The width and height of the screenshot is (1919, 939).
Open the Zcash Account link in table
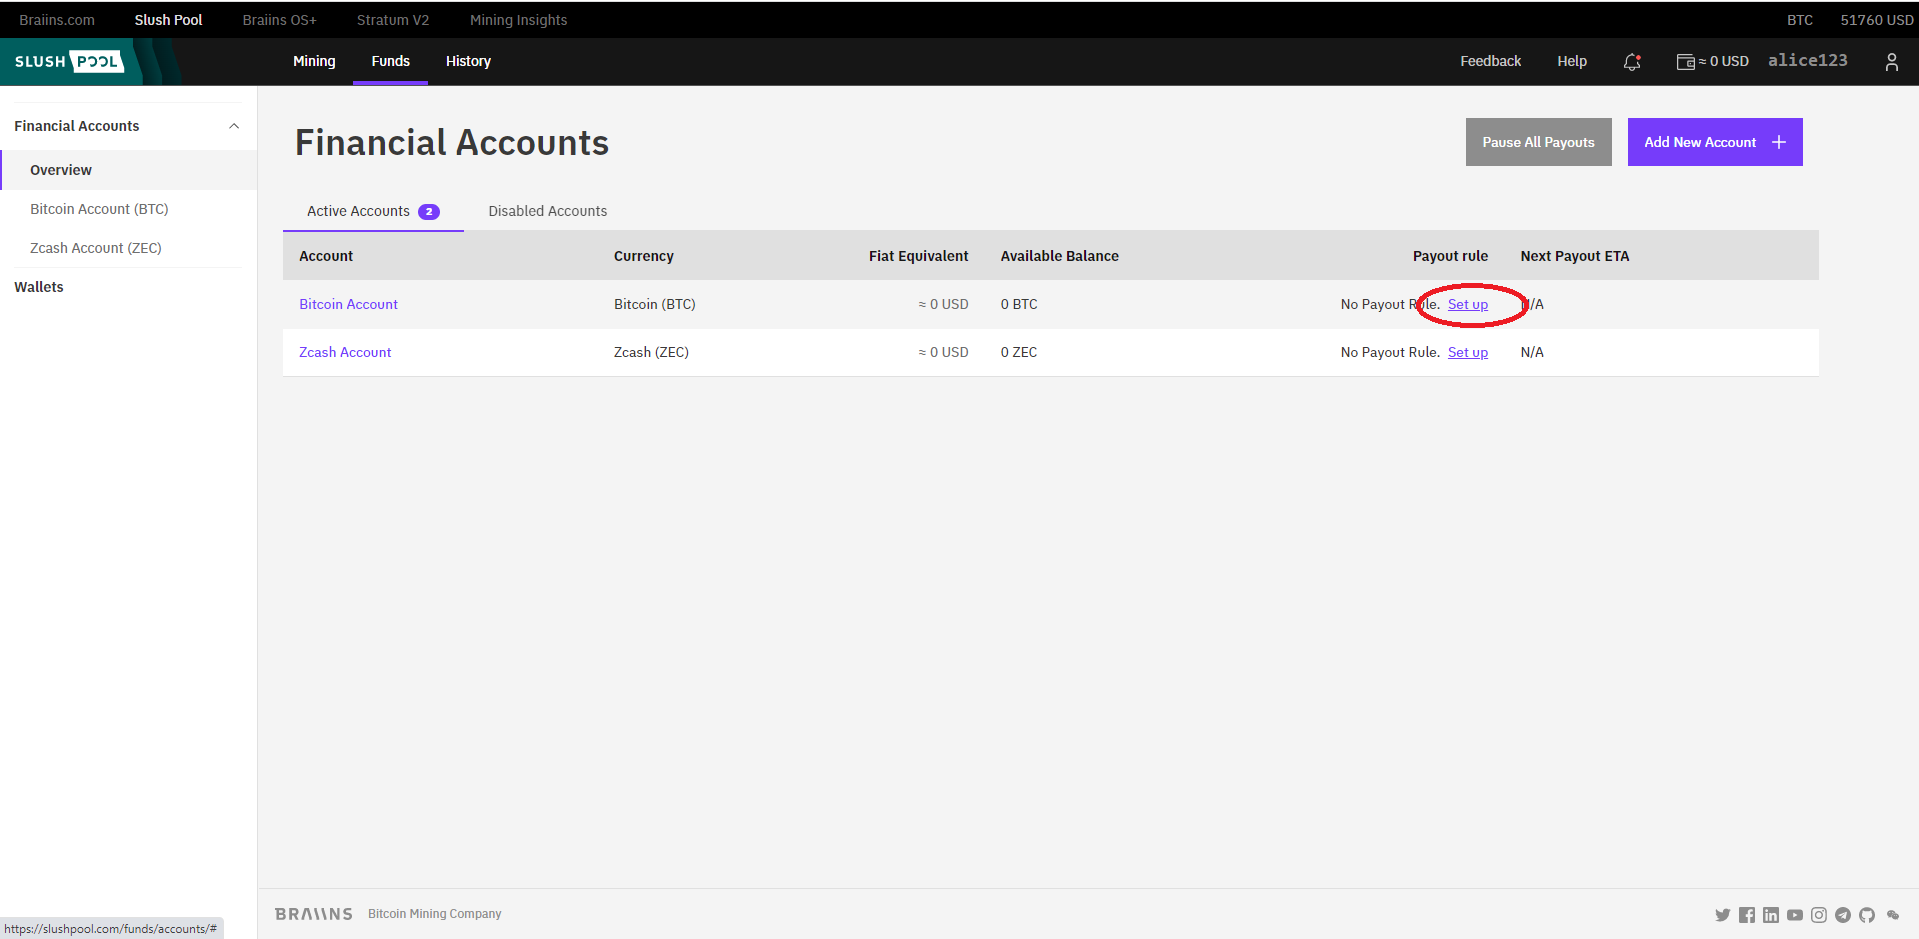tap(345, 352)
